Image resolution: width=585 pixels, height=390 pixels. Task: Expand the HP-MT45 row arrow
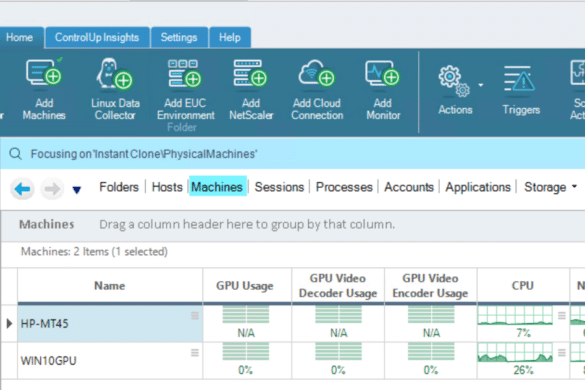(9, 323)
